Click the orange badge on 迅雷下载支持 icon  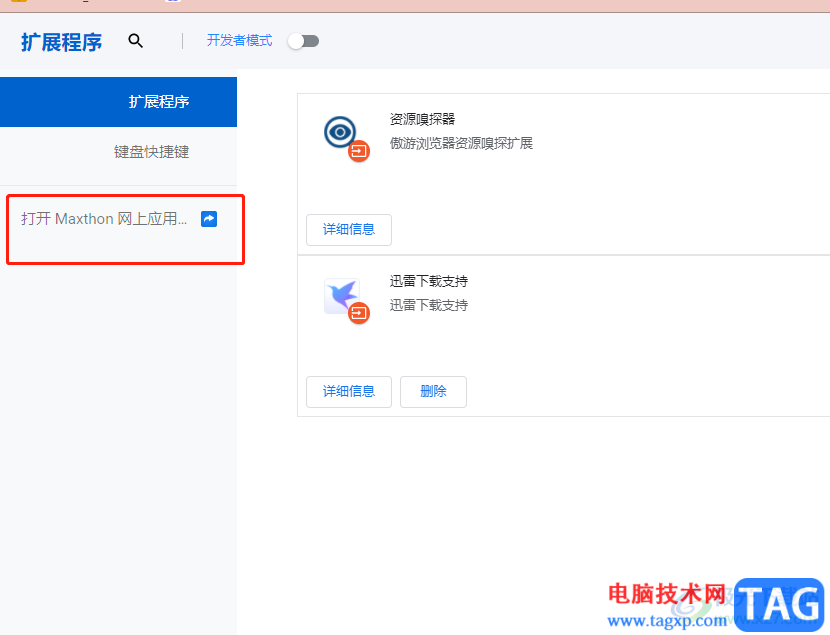click(359, 313)
